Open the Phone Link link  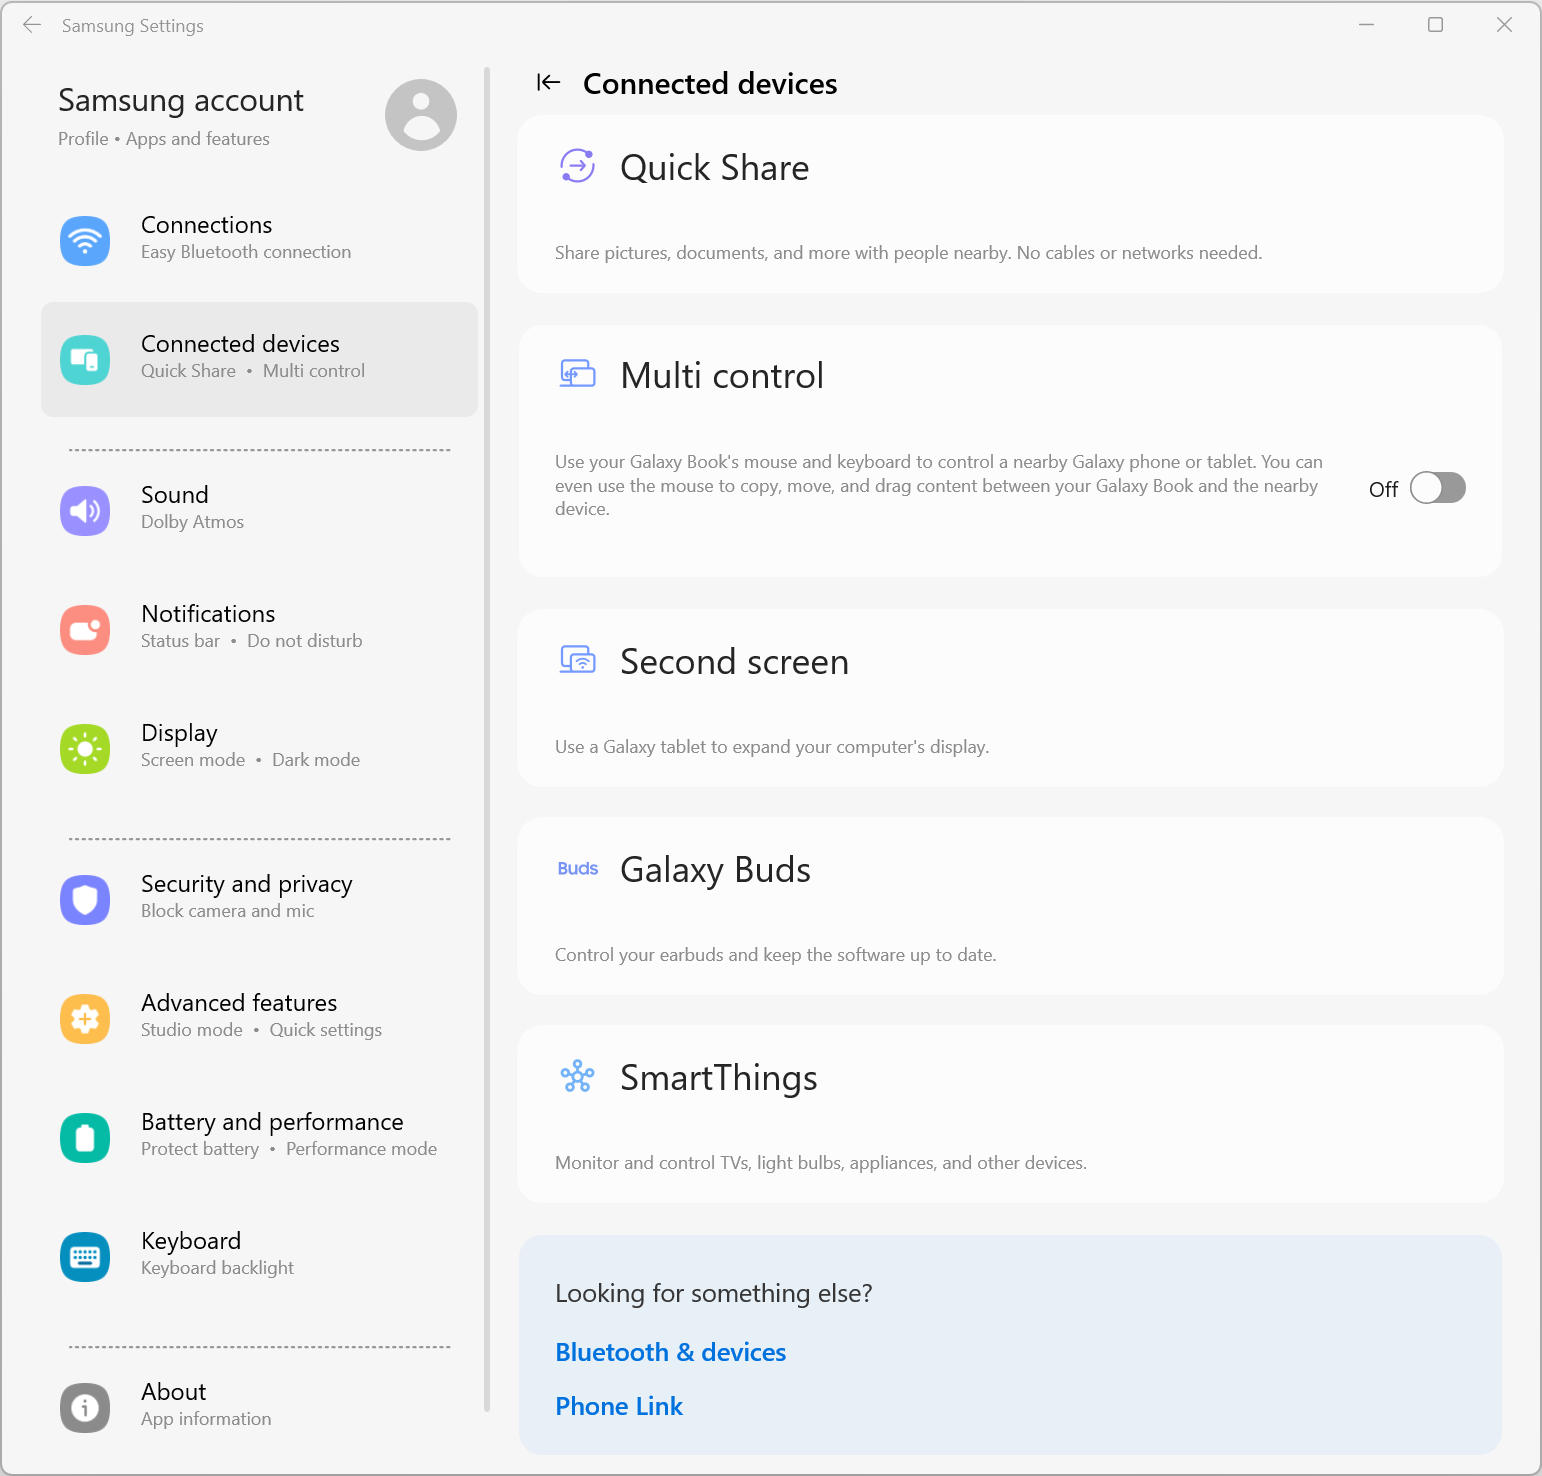click(x=619, y=1406)
